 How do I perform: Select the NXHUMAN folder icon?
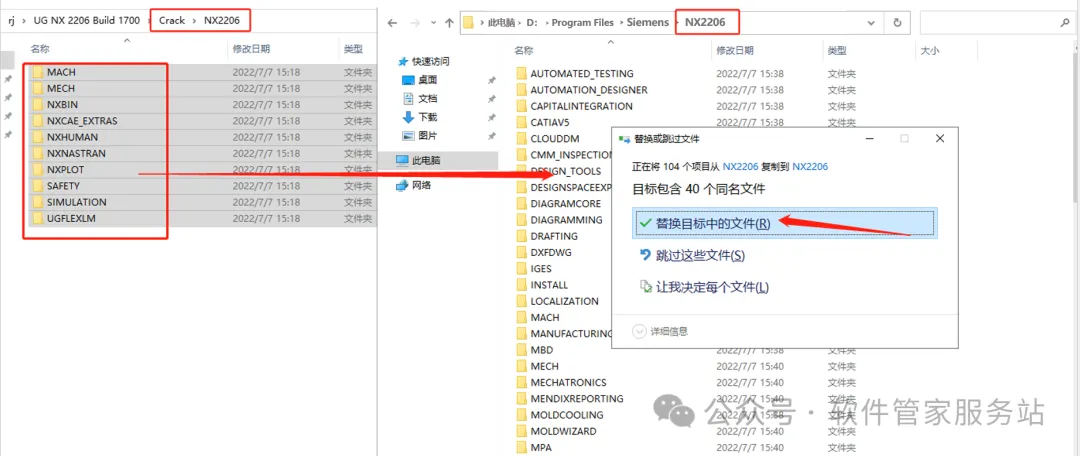pos(37,137)
